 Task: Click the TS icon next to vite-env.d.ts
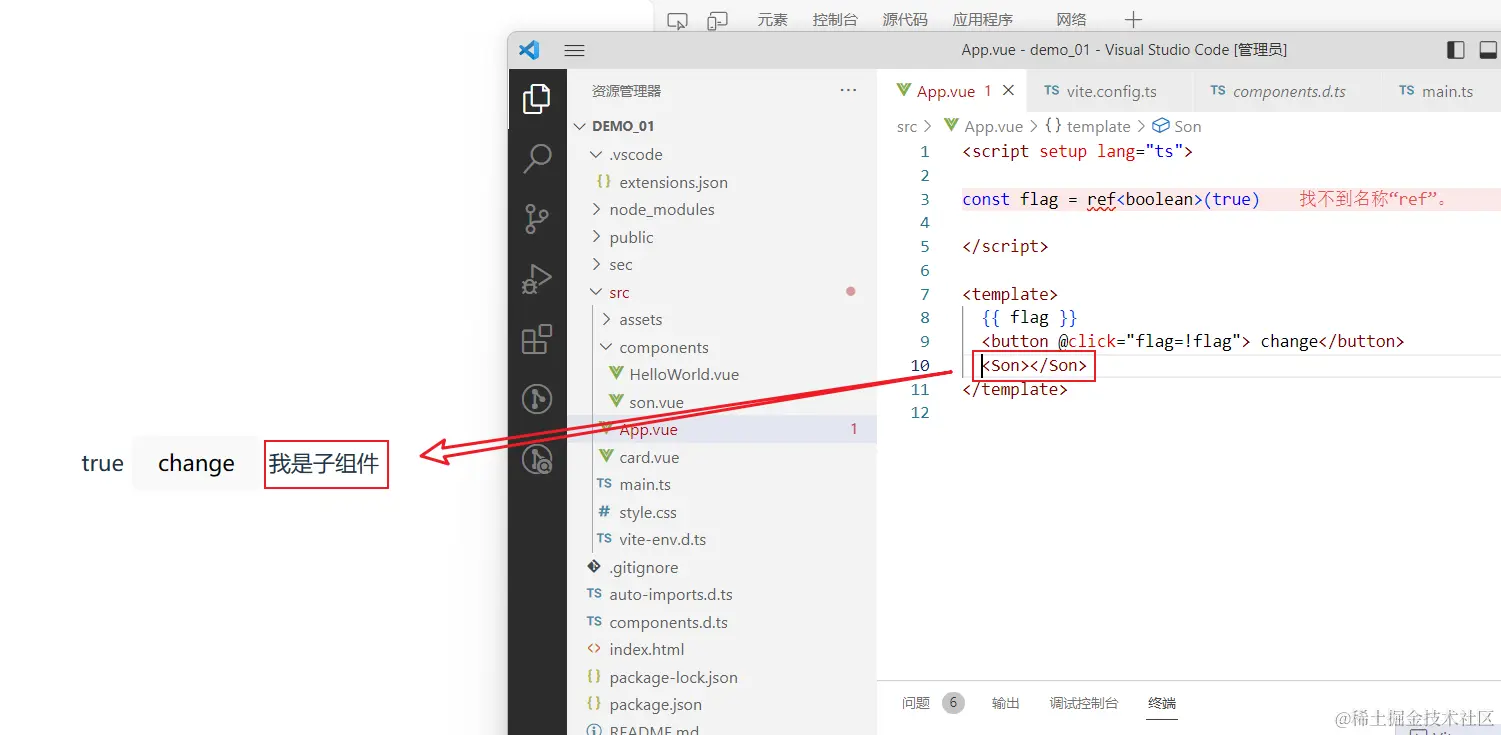[x=604, y=539]
